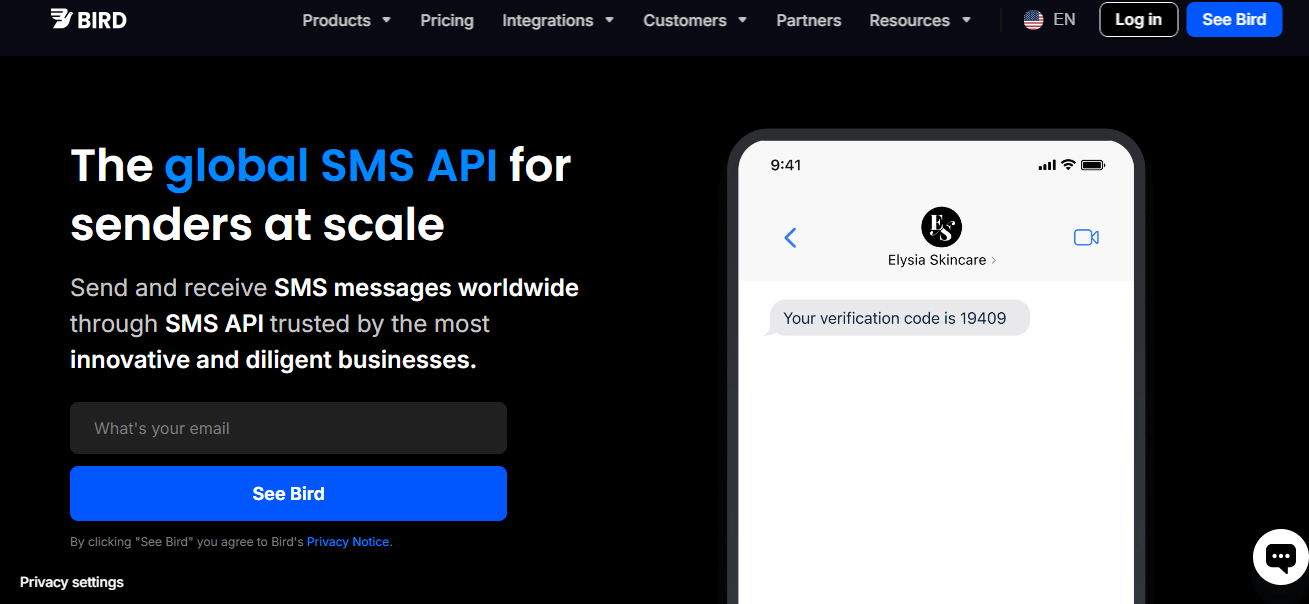Tap the video call icon in phone
Image resolution: width=1309 pixels, height=604 pixels.
[x=1086, y=237]
